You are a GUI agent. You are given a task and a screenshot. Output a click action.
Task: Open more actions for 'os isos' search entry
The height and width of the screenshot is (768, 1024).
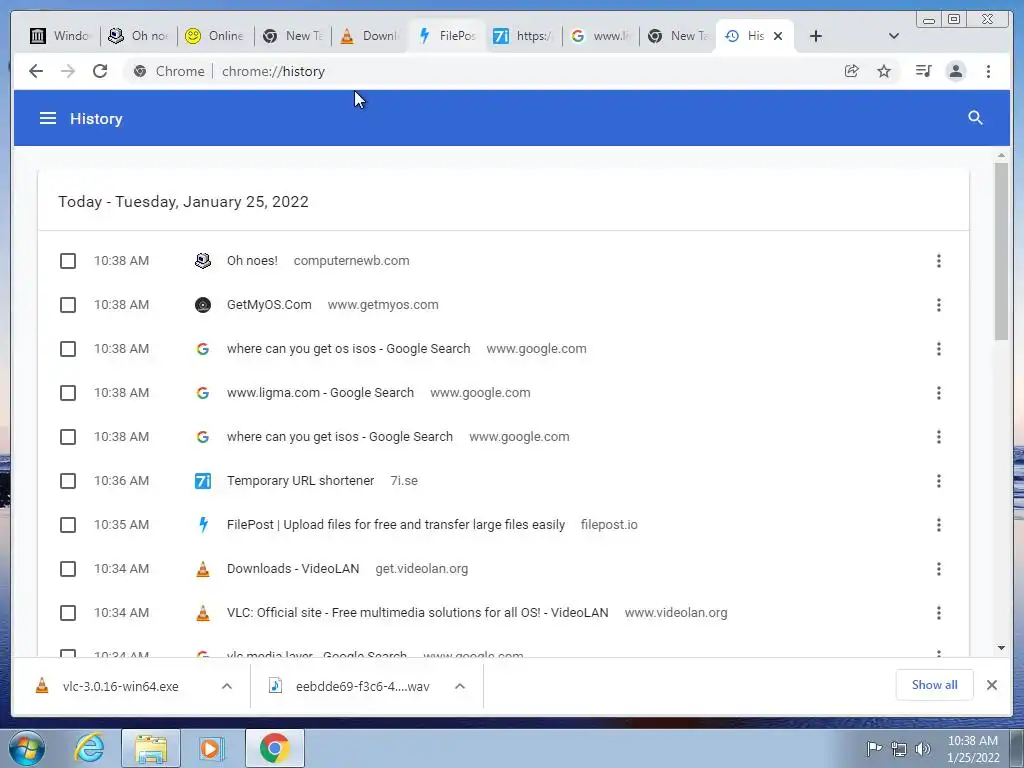pyautogui.click(x=938, y=349)
